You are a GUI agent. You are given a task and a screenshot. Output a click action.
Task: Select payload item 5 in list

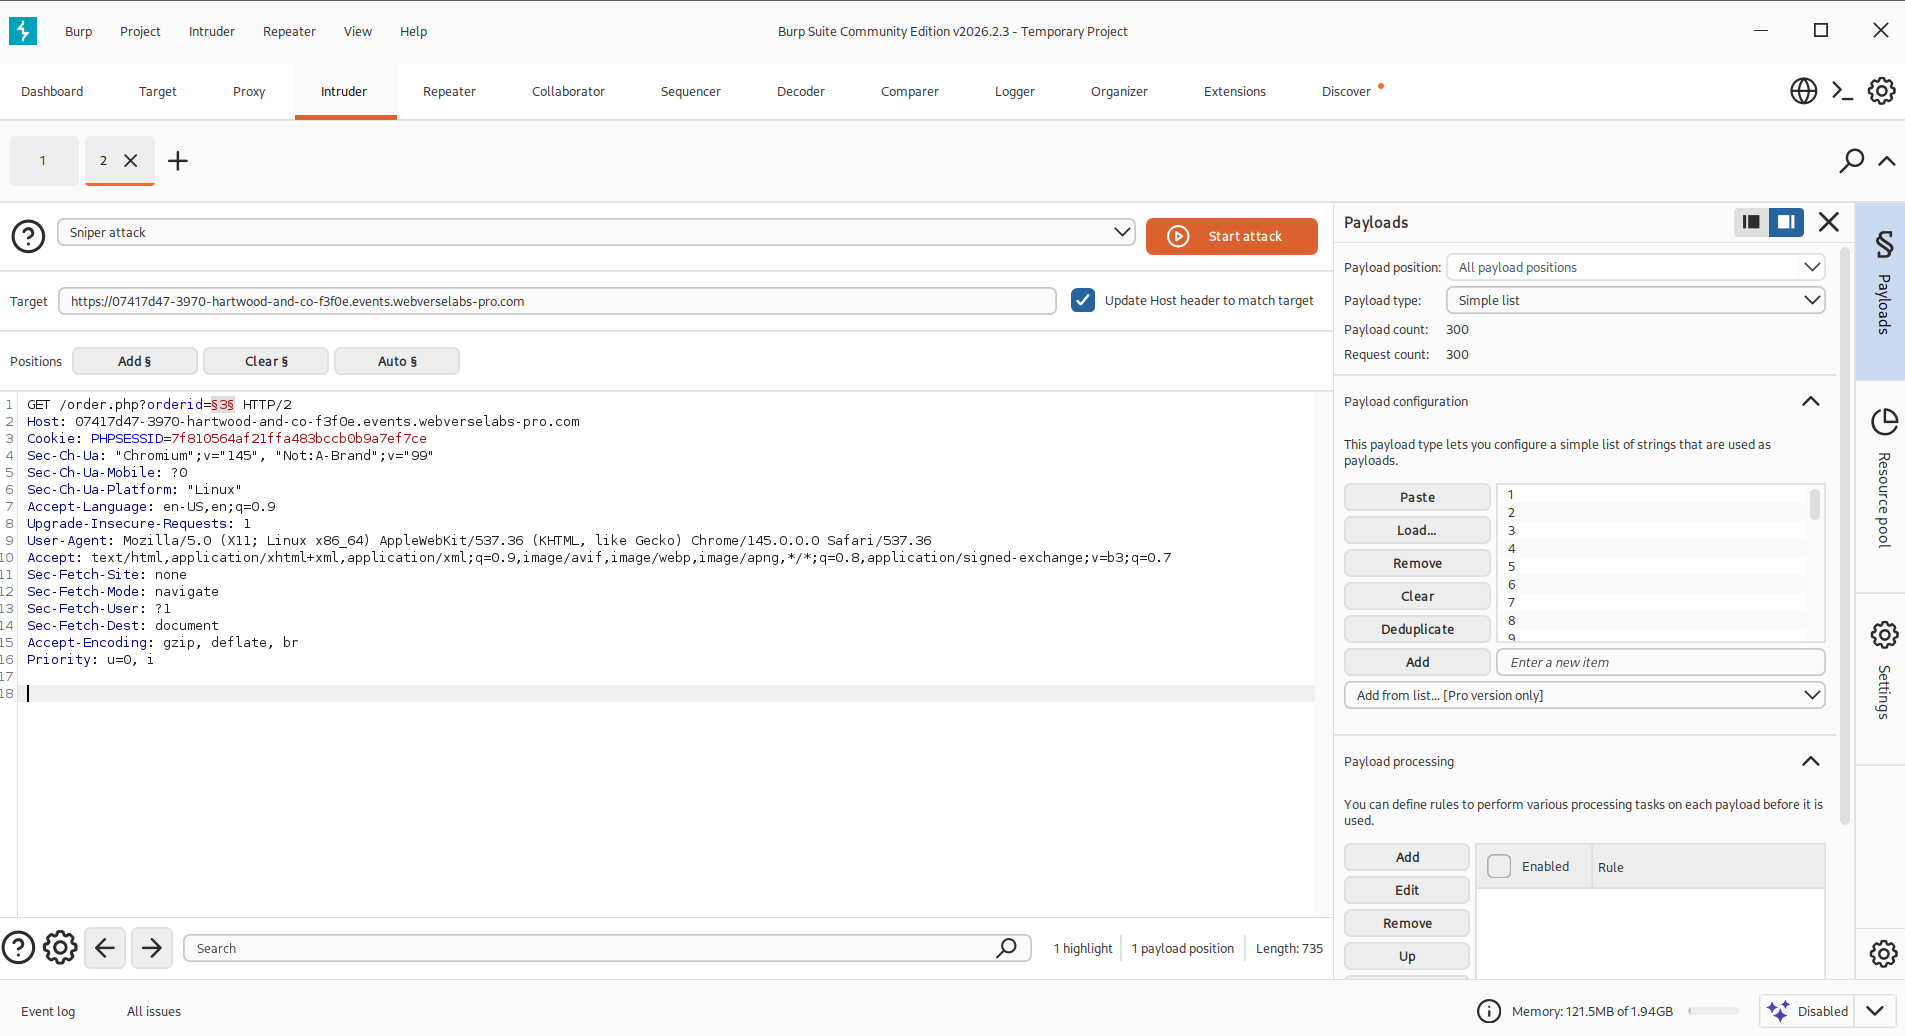(1652, 566)
